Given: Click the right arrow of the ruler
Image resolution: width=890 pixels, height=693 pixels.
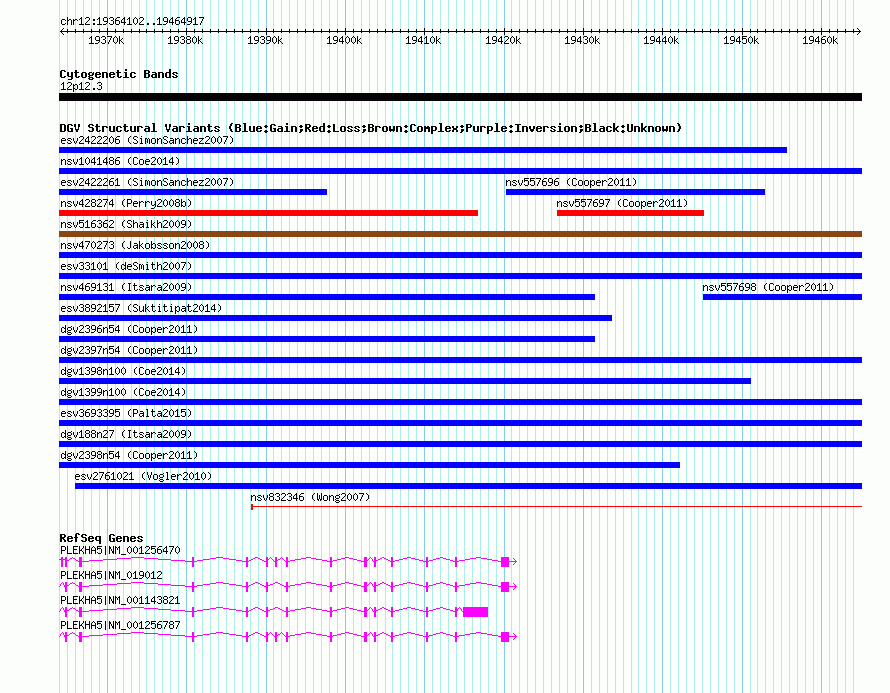Looking at the screenshot, I should tap(858, 31).
